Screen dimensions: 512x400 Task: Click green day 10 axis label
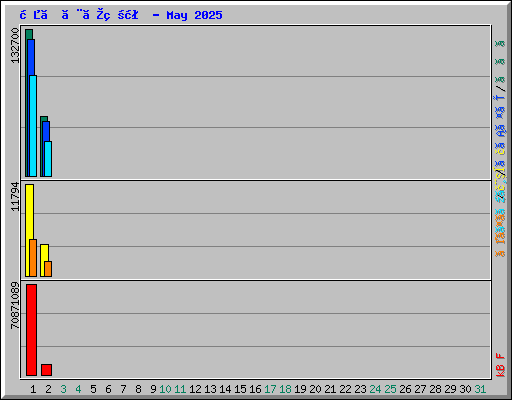[165, 389]
